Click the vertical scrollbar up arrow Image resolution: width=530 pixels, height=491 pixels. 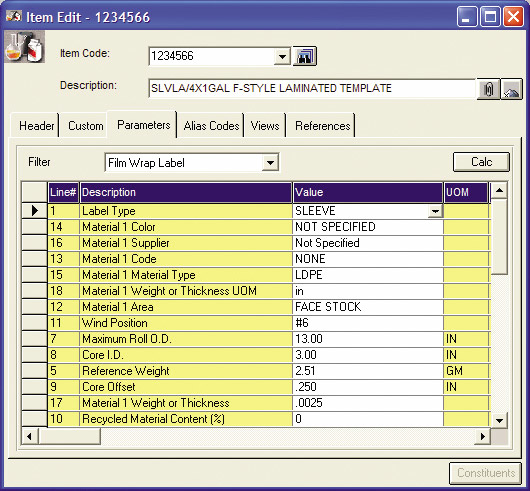(x=499, y=191)
